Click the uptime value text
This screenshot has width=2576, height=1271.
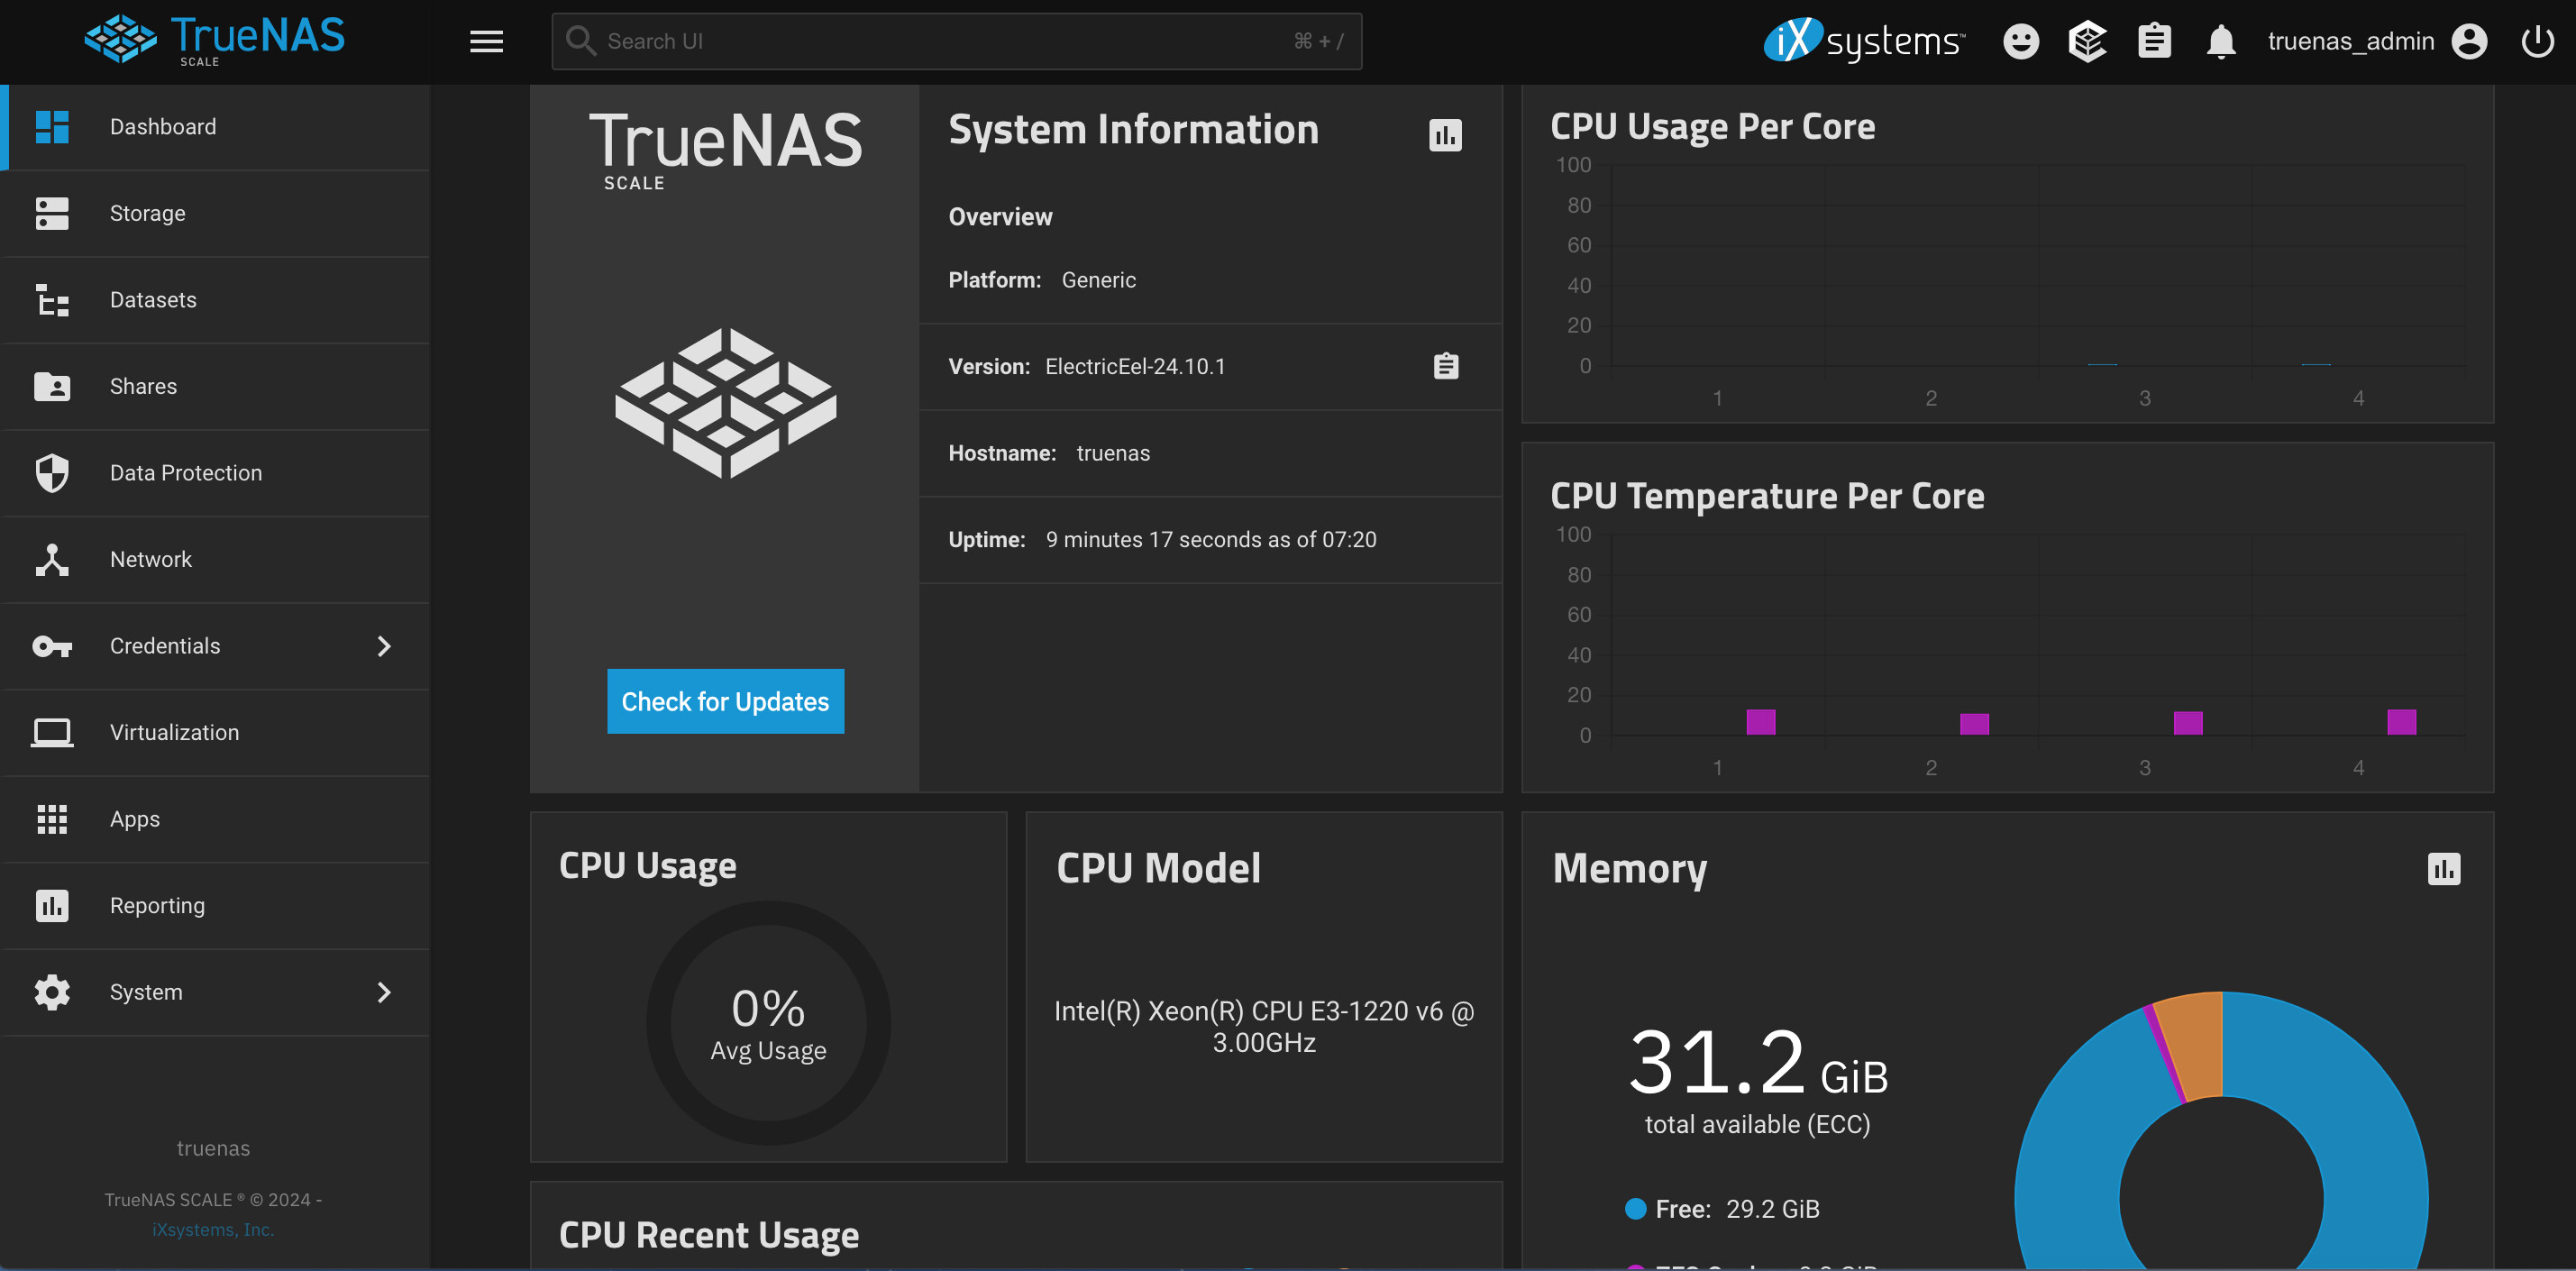click(1211, 539)
